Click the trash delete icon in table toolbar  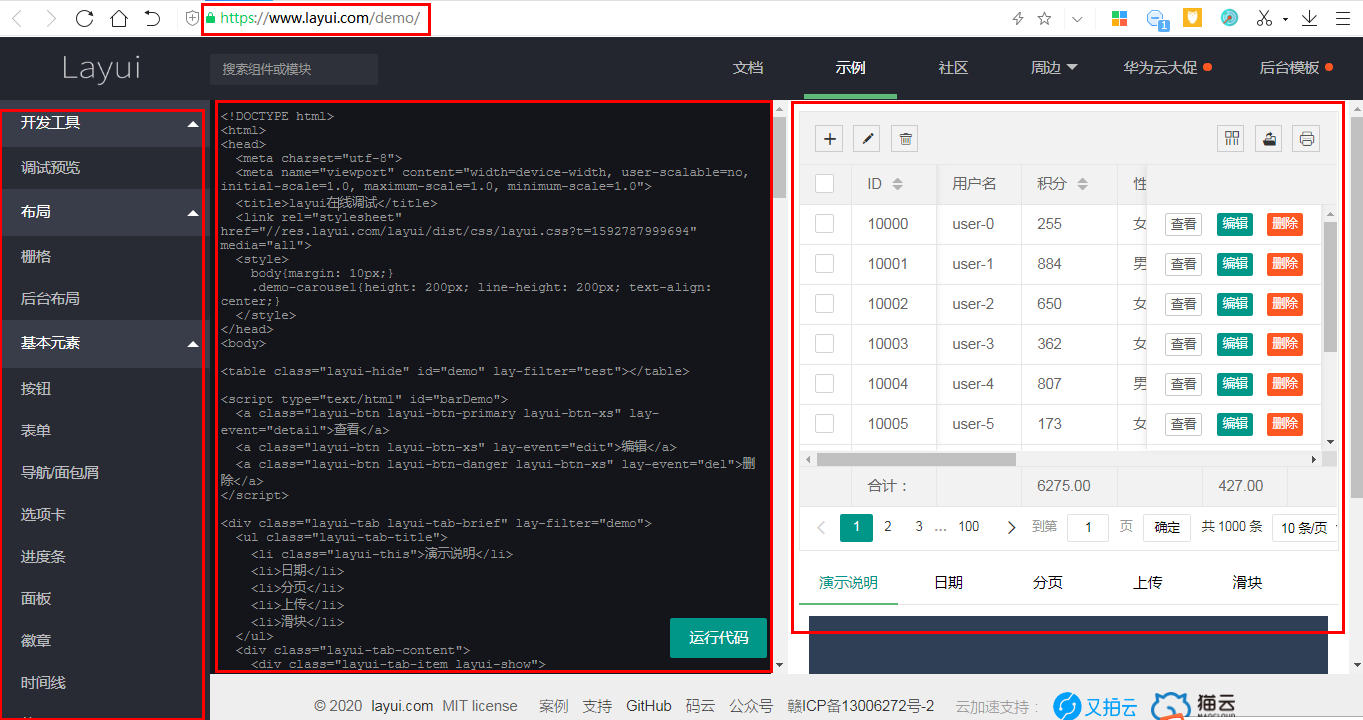coord(905,139)
